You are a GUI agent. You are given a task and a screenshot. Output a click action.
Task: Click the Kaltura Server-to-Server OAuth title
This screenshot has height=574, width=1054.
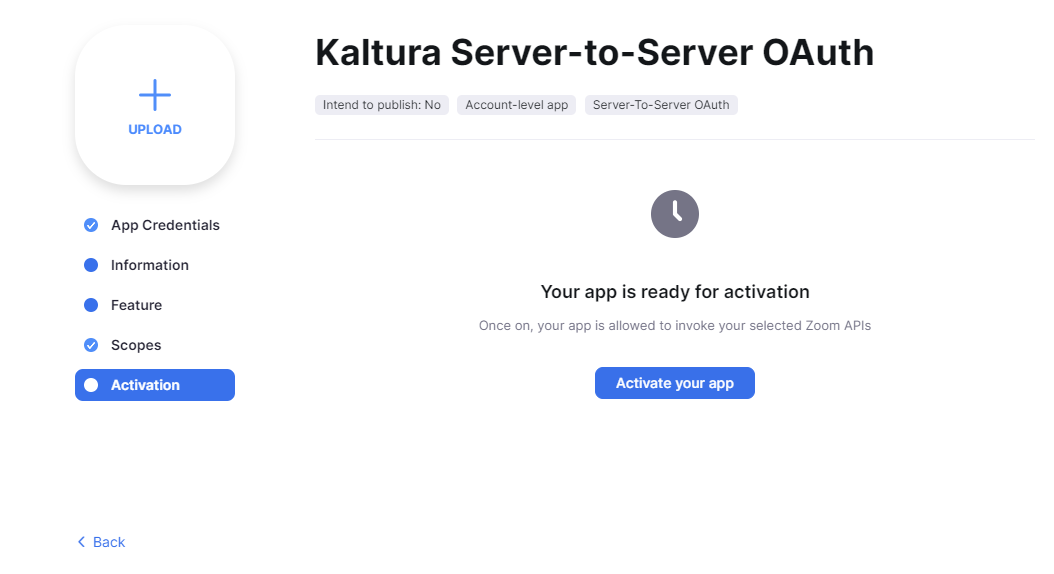[x=595, y=52]
